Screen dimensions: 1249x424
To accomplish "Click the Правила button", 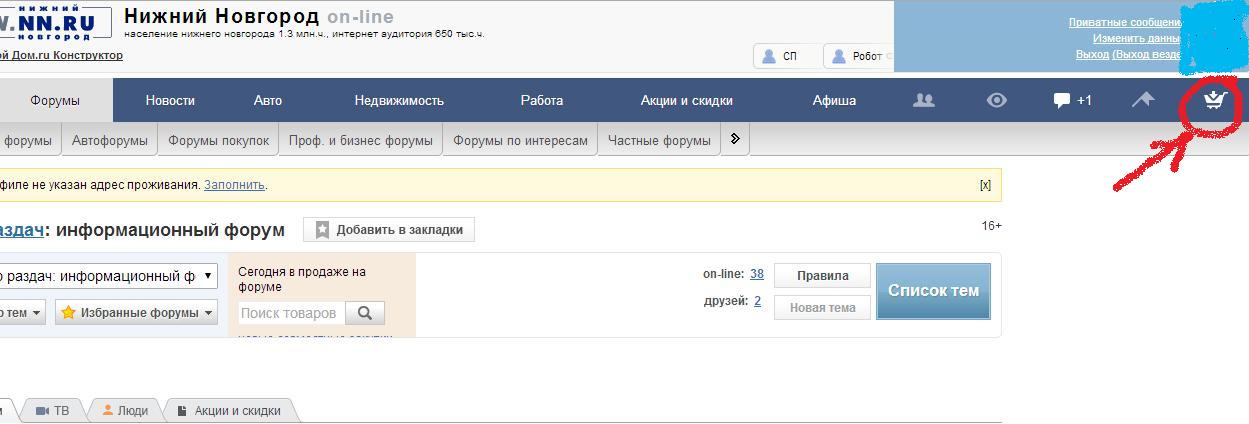I will (822, 276).
